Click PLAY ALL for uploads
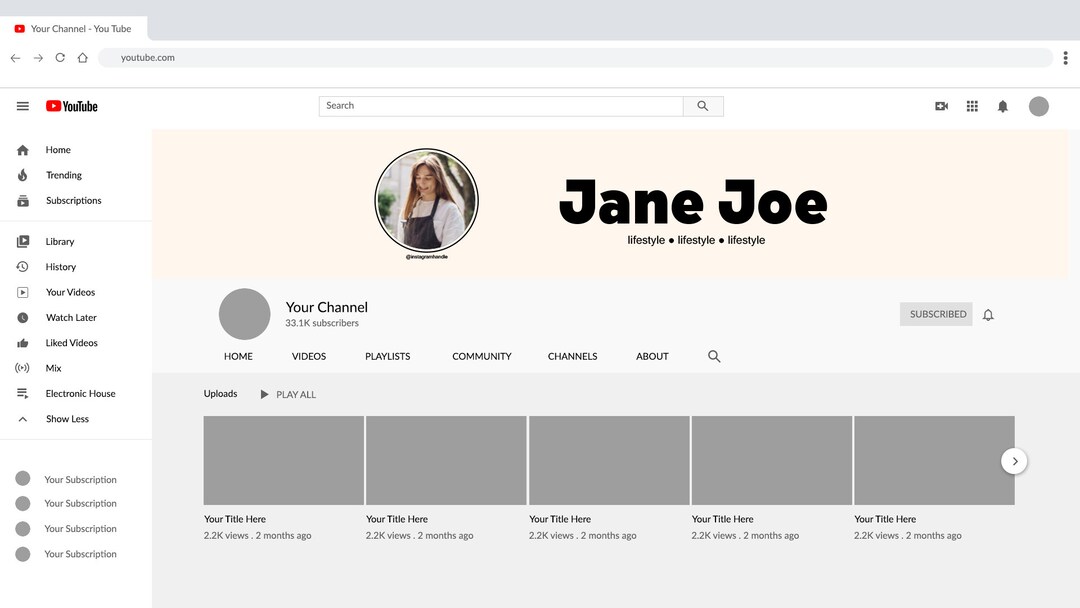1080x608 pixels. tap(288, 394)
